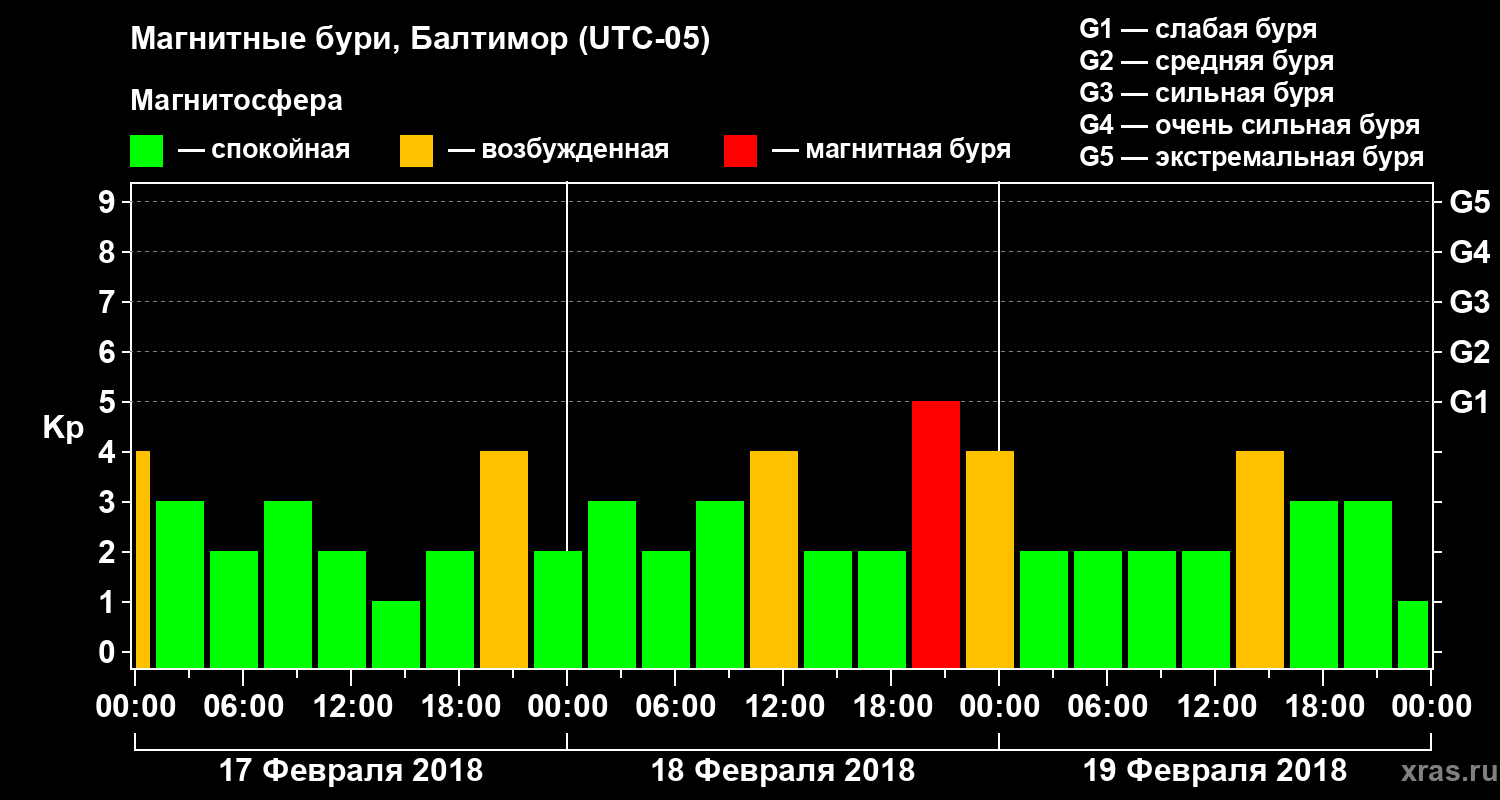
Task: Click the 18 Февраля 2018 date label
Action: point(783,771)
